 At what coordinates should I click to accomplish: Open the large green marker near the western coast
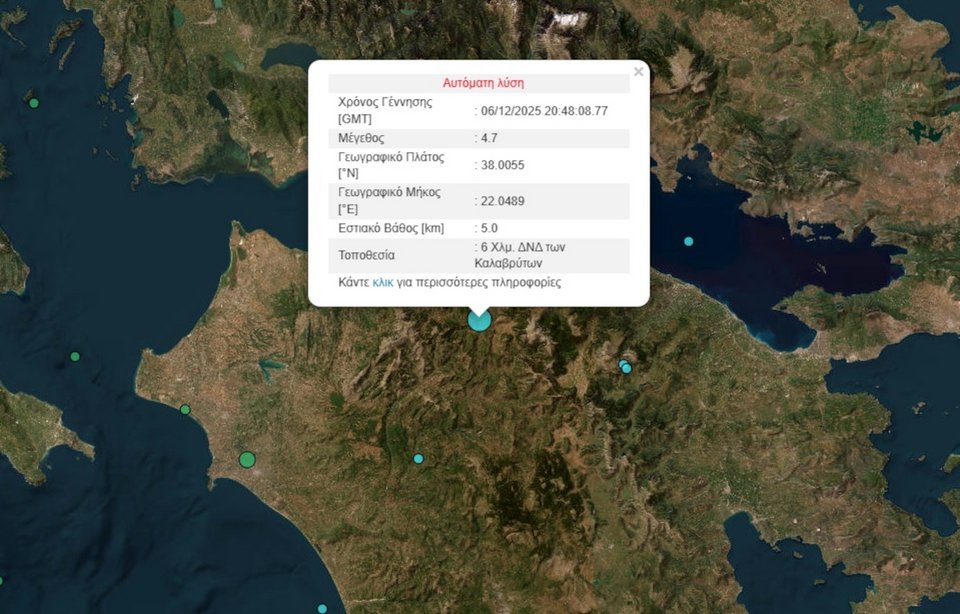pyautogui.click(x=247, y=460)
